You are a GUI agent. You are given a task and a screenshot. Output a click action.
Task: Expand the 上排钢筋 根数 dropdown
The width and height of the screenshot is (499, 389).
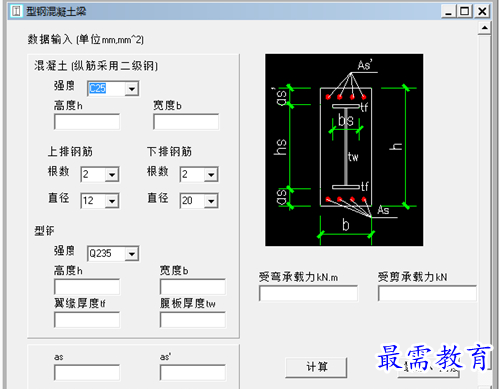[x=112, y=174]
